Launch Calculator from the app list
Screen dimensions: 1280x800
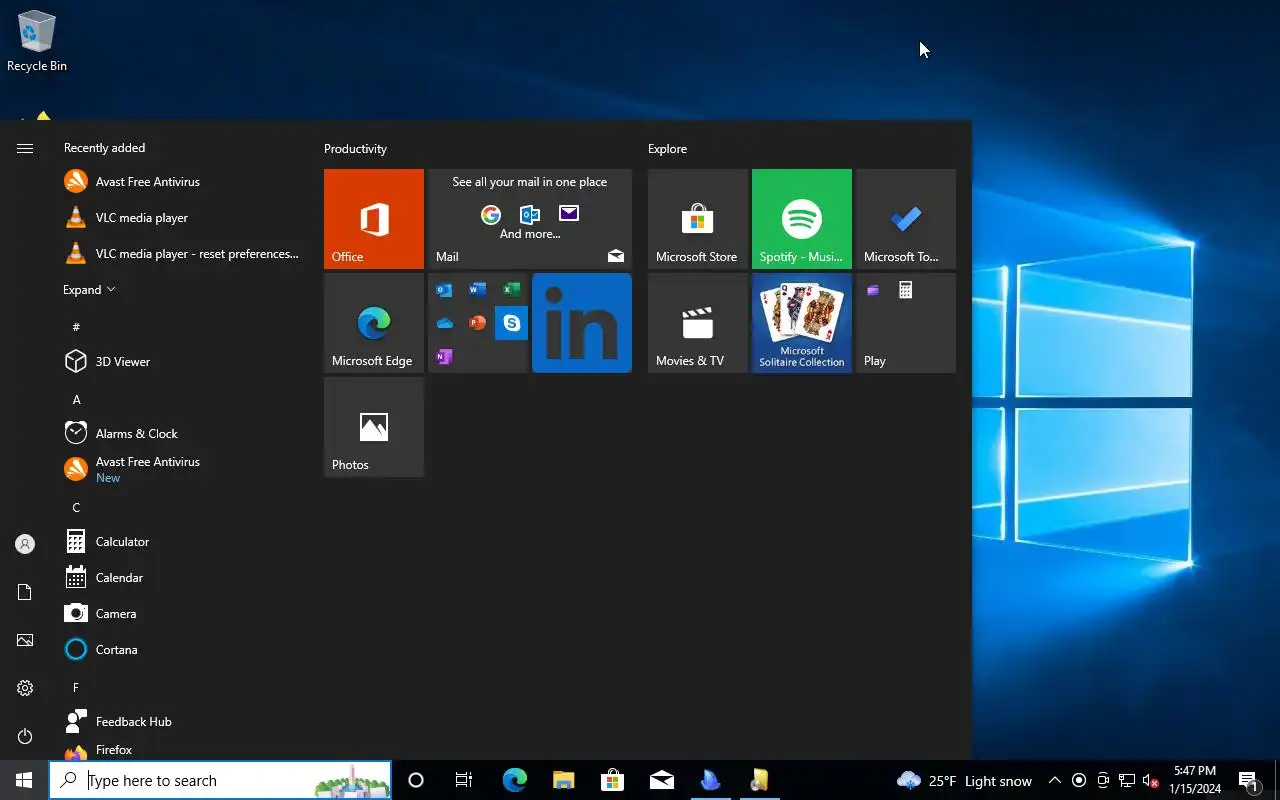182,542
